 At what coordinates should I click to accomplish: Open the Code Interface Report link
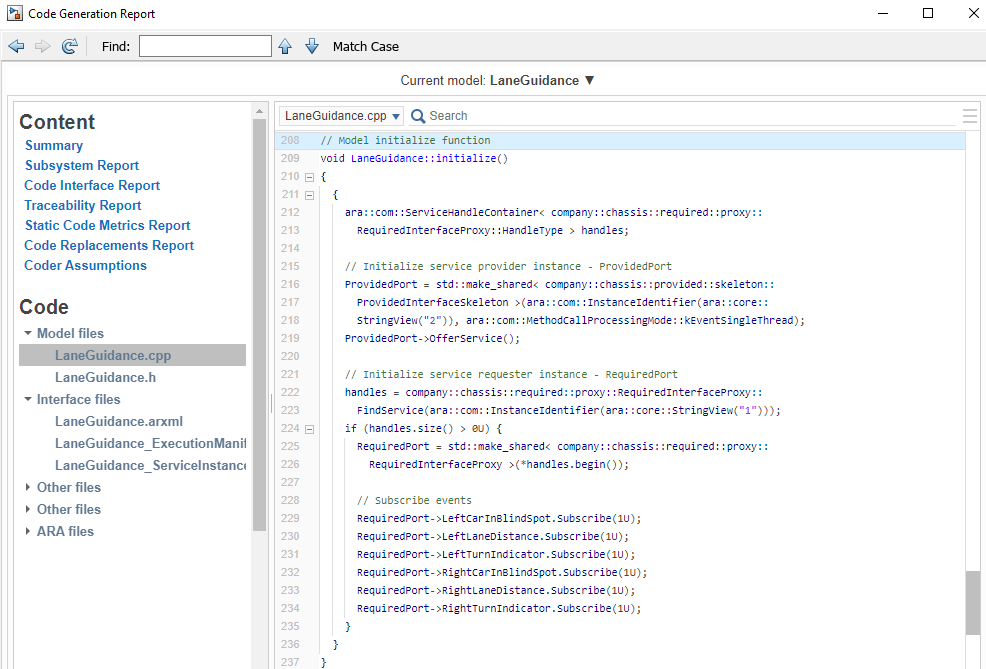coord(92,185)
